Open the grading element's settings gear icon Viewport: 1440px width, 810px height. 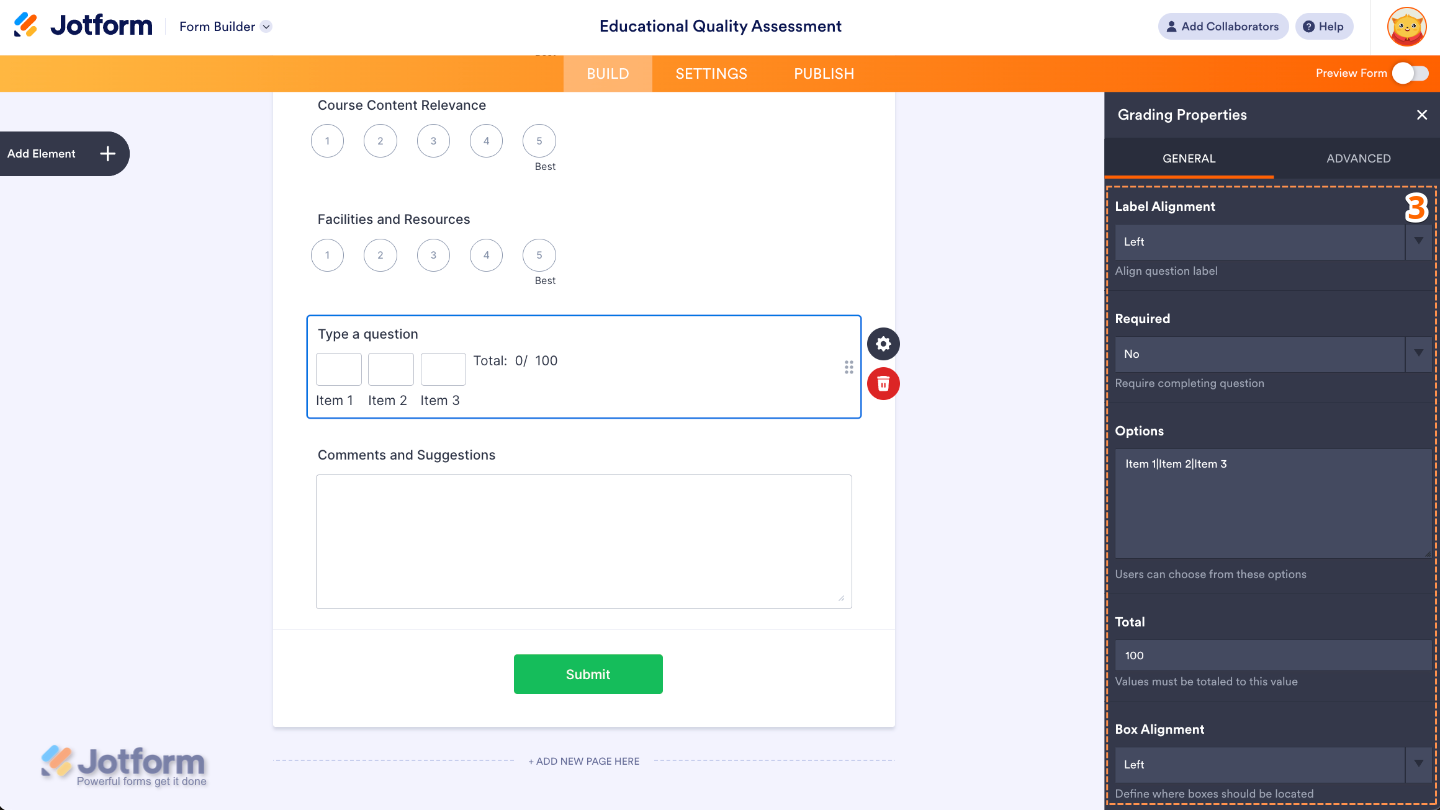point(883,344)
